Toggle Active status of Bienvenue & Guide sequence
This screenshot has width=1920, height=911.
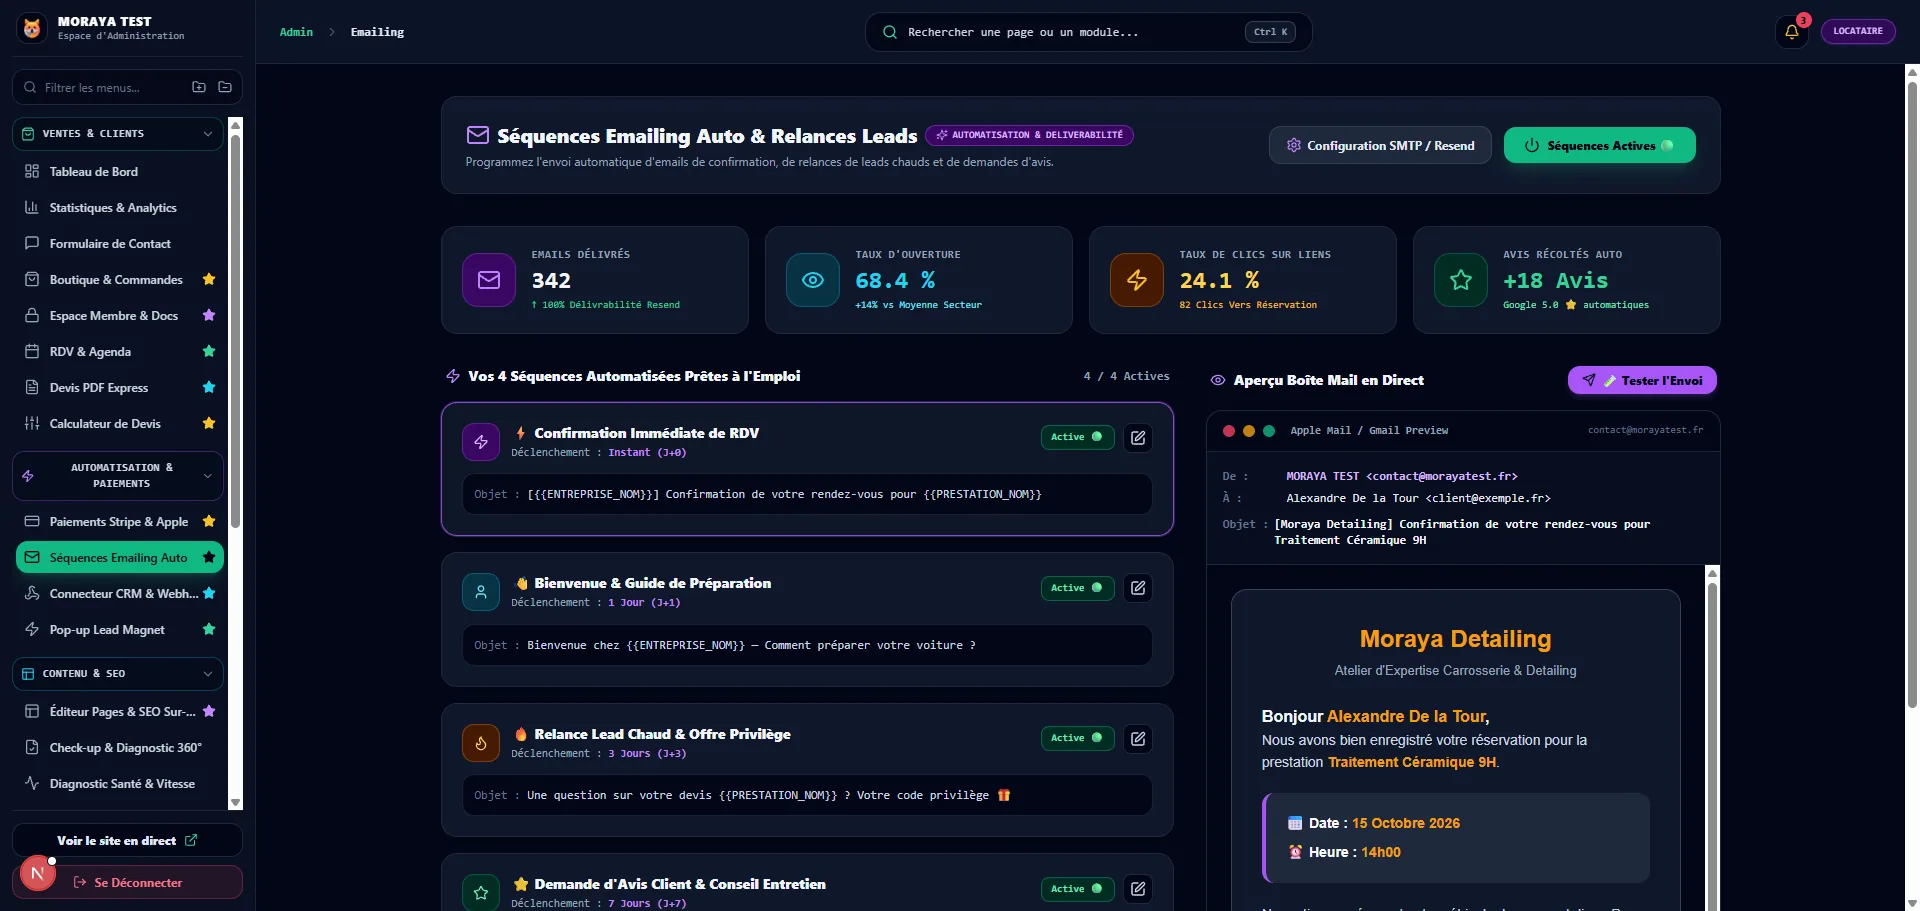pyautogui.click(x=1077, y=587)
